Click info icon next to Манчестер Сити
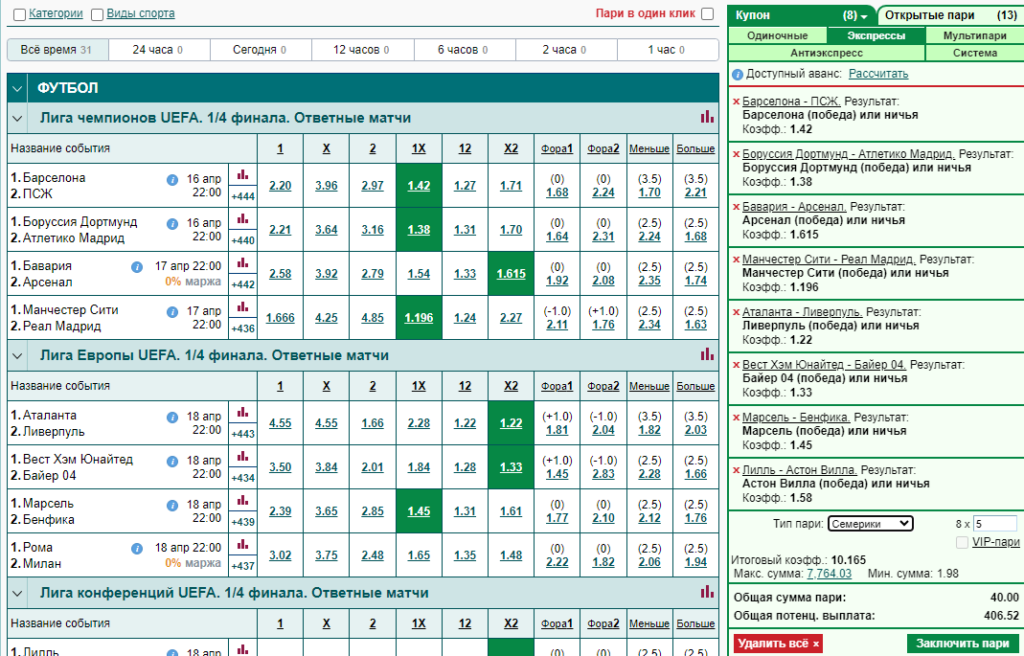 pyautogui.click(x=172, y=312)
